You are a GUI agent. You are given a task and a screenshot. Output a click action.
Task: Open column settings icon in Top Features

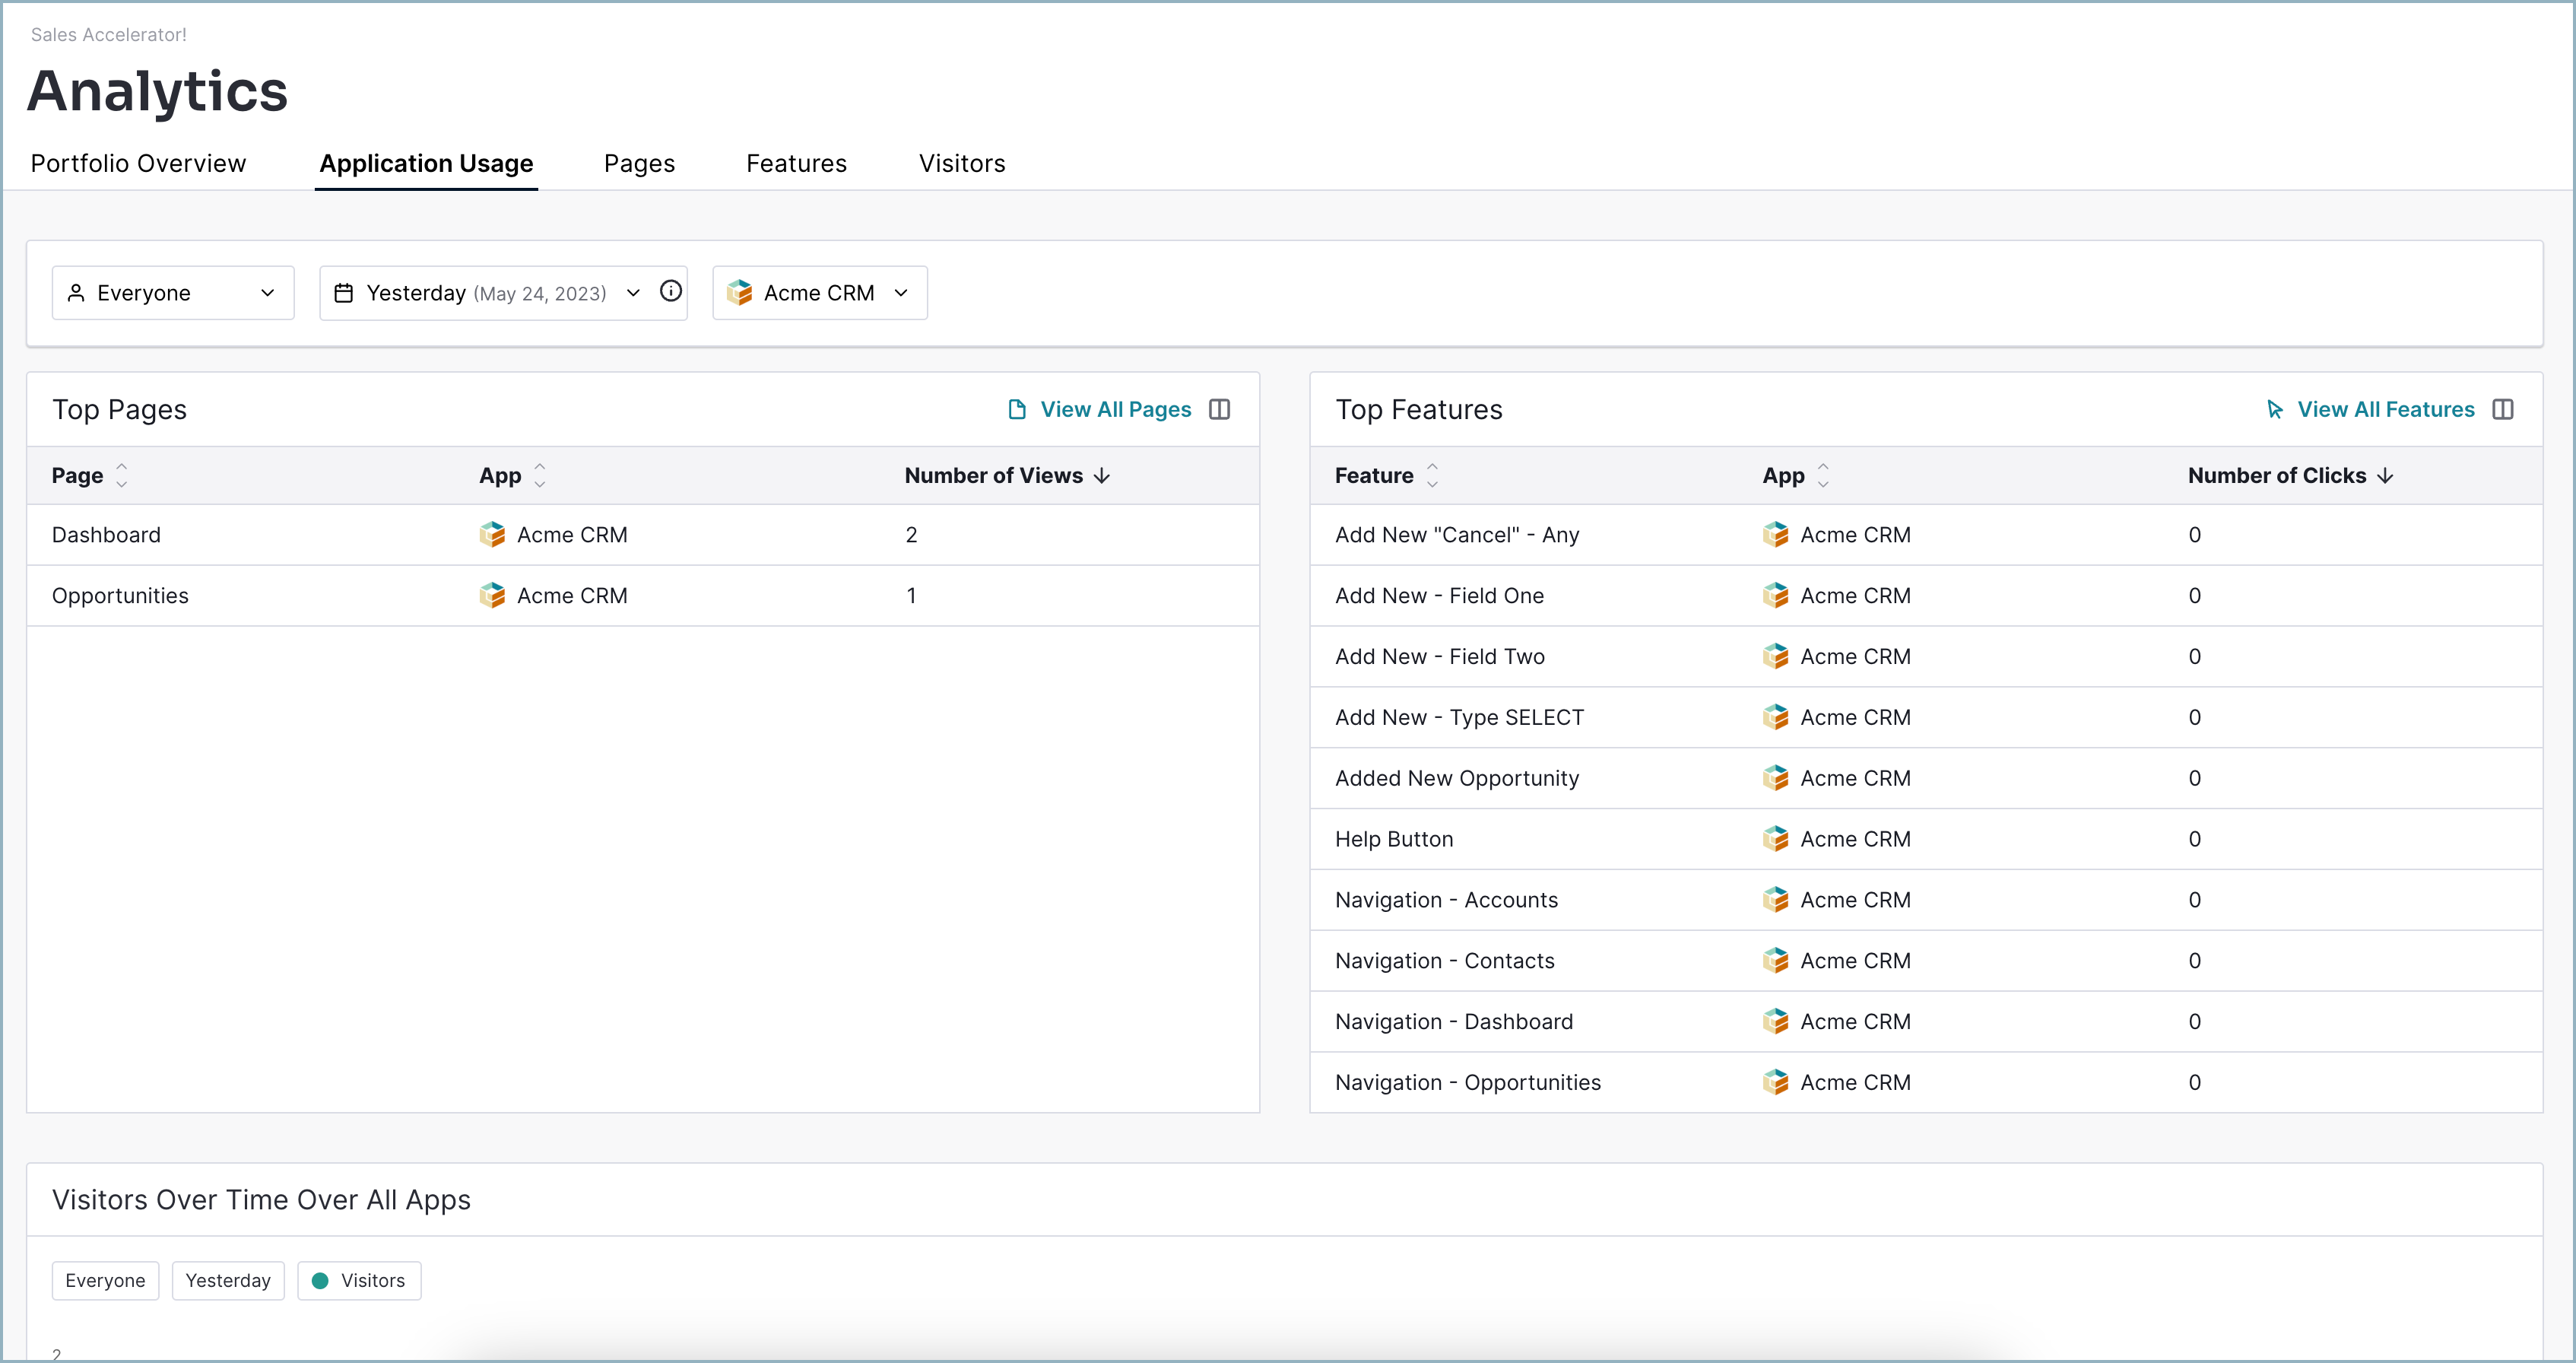pos(2502,409)
